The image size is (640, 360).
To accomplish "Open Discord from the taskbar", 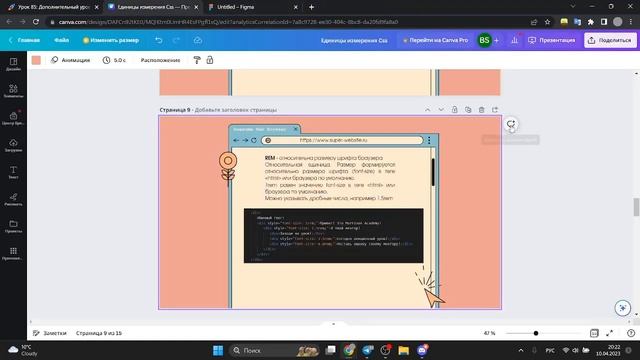I will point(422,350).
